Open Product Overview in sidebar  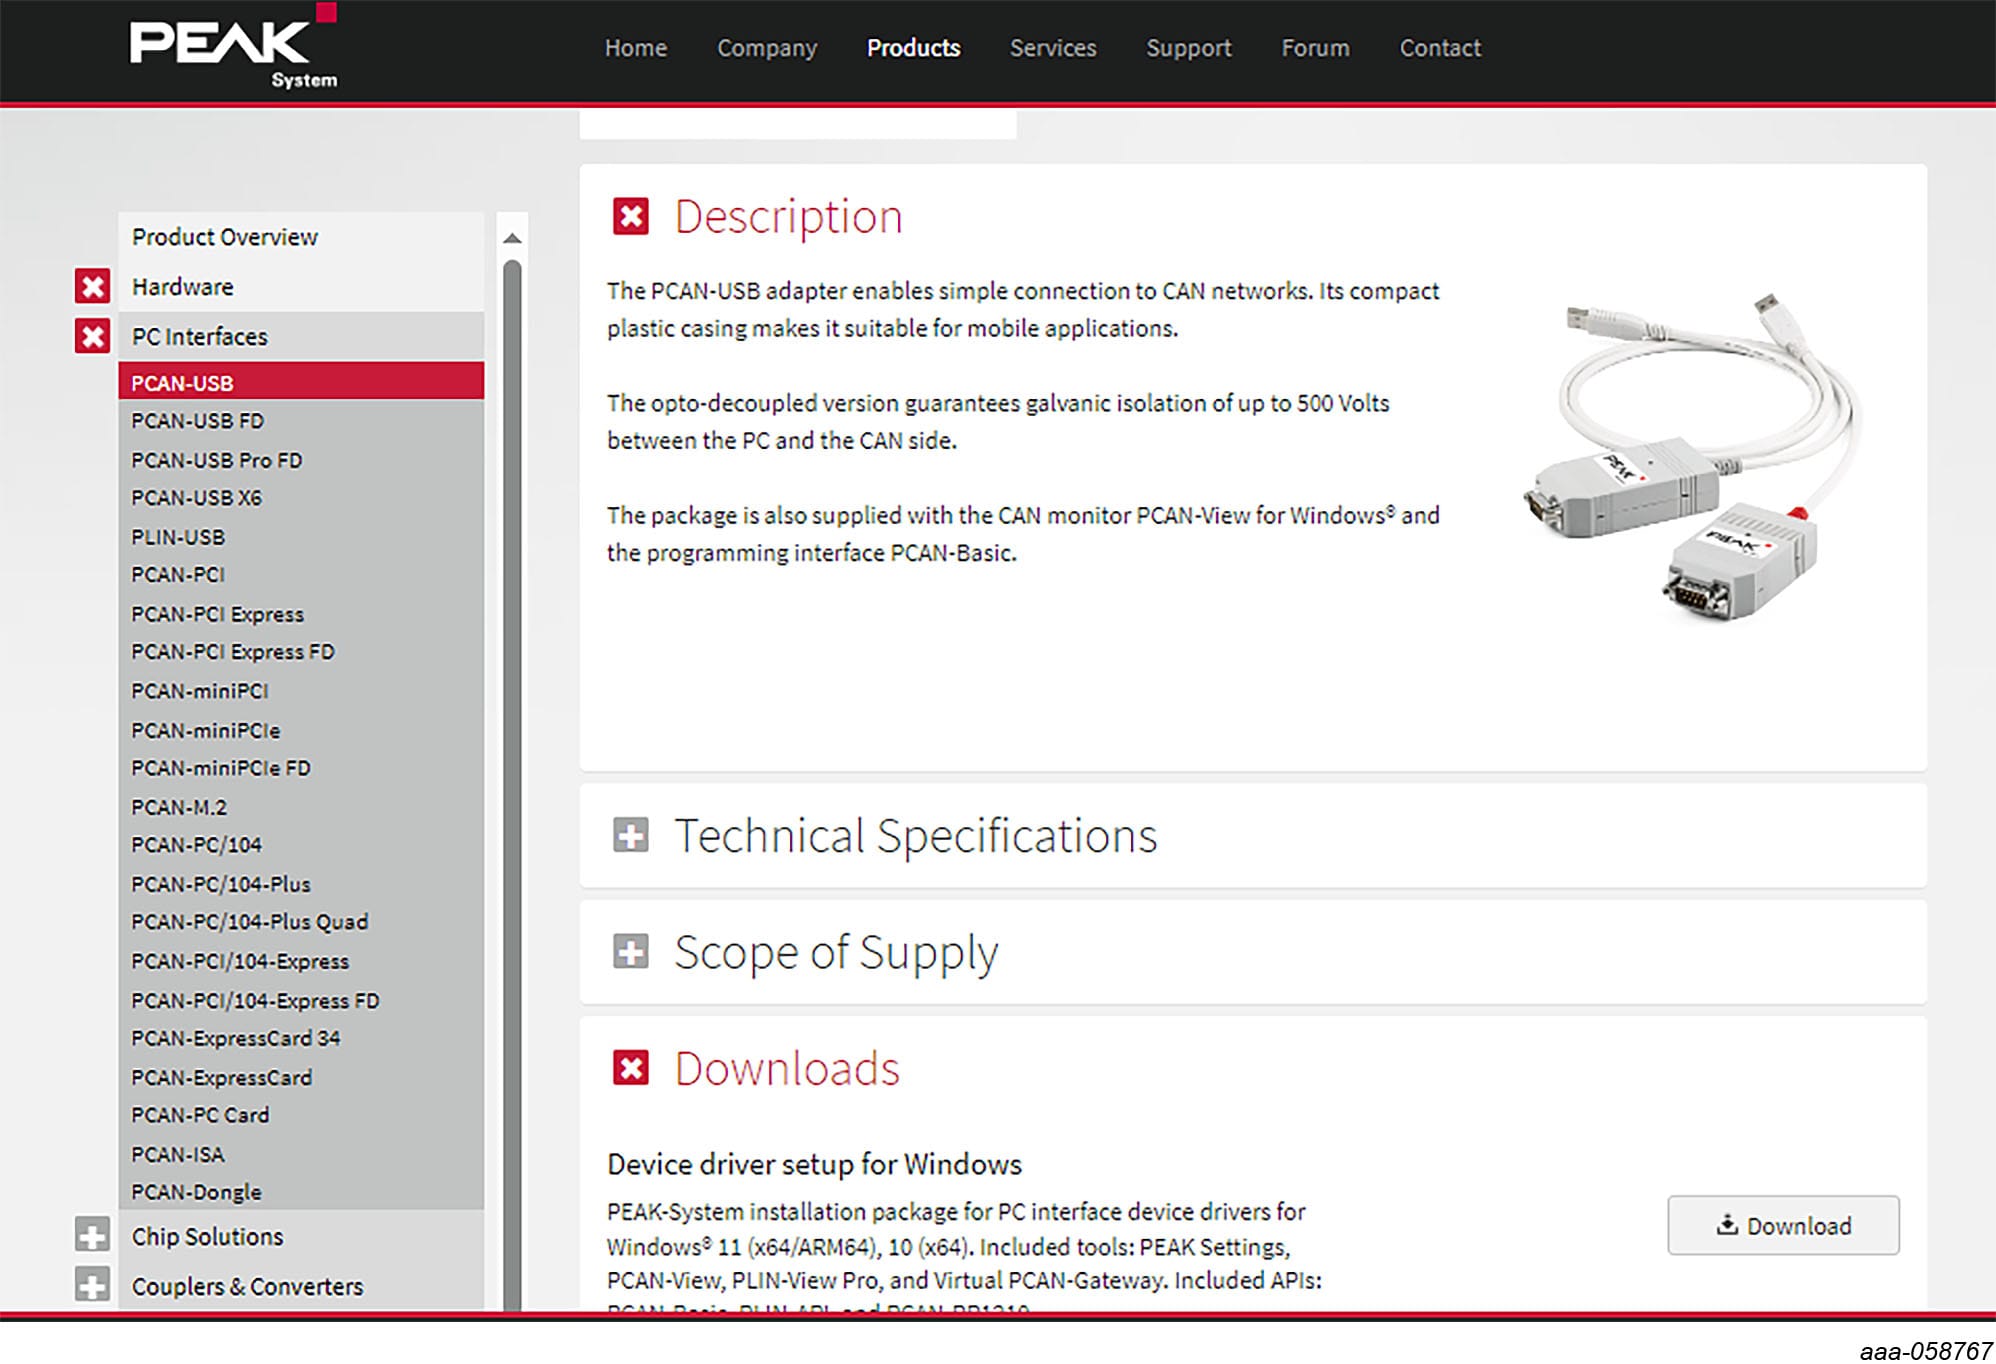pos(225,237)
